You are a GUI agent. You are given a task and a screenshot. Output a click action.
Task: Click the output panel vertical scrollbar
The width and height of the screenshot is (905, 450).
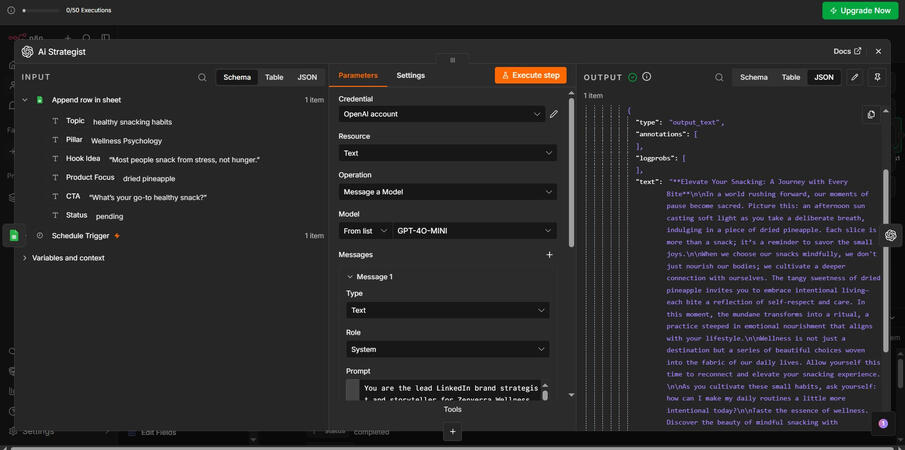coord(886,260)
